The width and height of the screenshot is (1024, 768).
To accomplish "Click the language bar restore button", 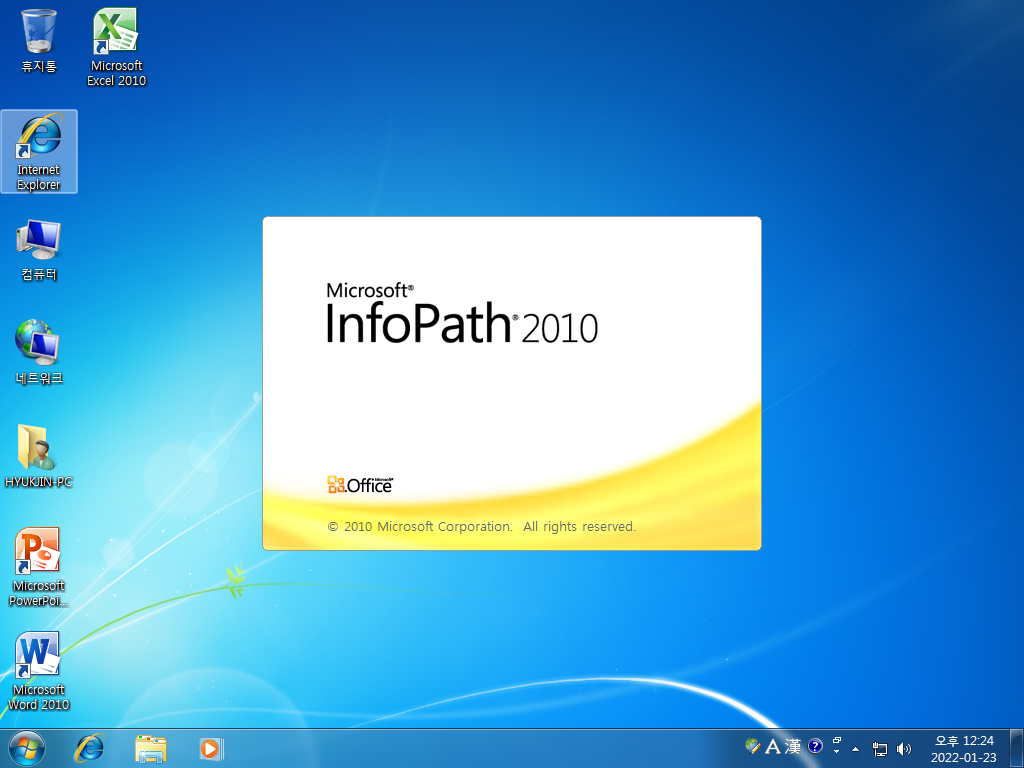I will [x=837, y=741].
